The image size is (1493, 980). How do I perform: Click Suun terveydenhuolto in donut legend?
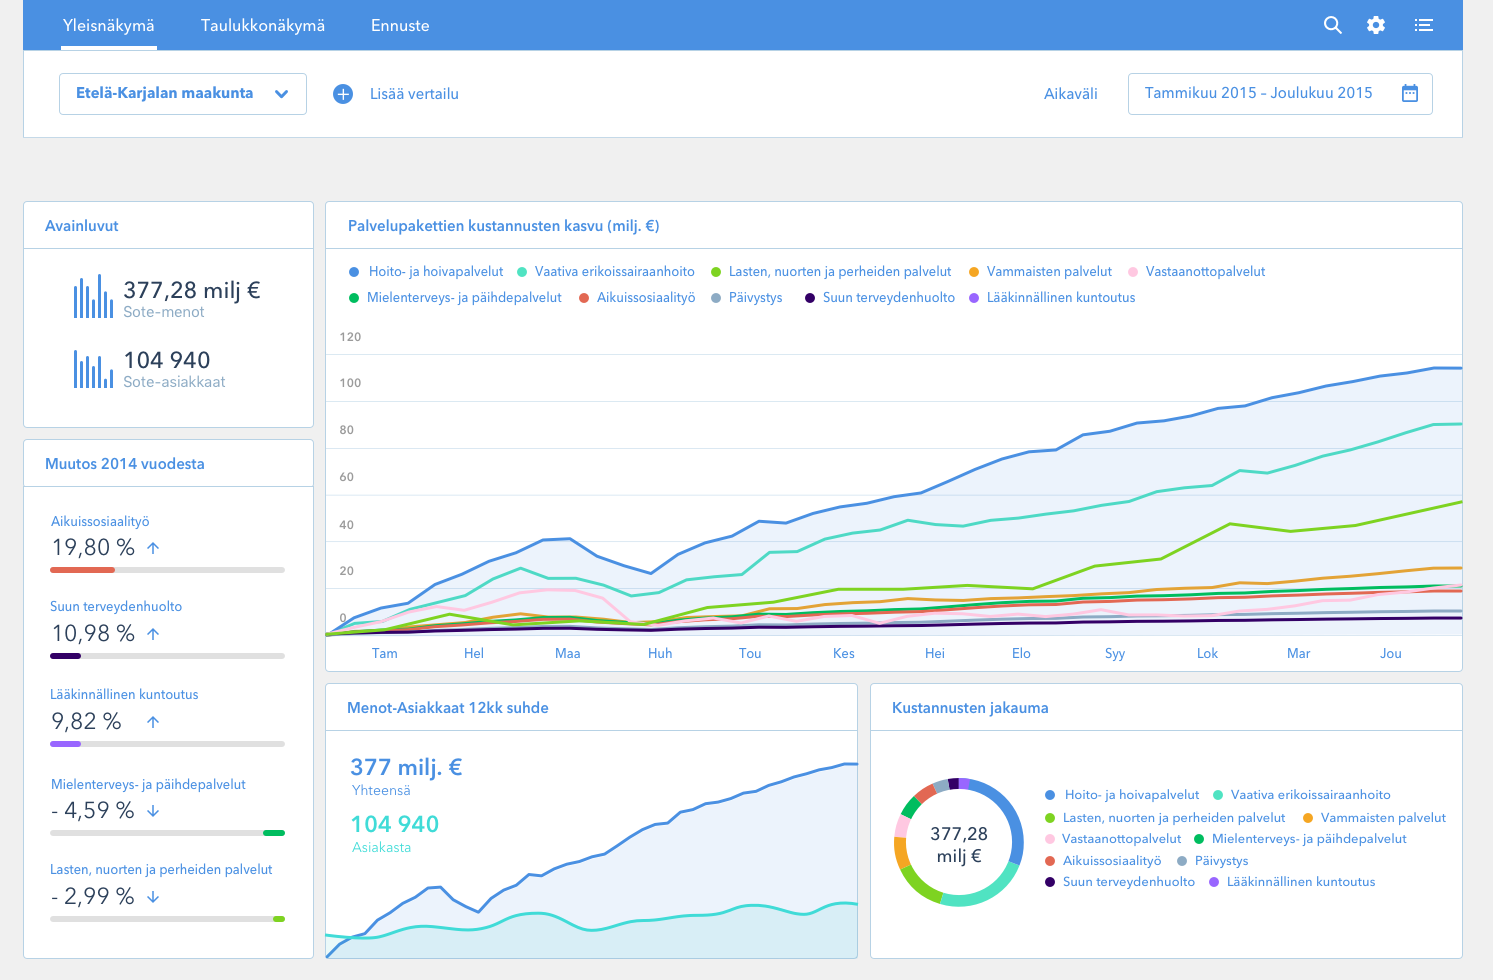tap(1120, 882)
